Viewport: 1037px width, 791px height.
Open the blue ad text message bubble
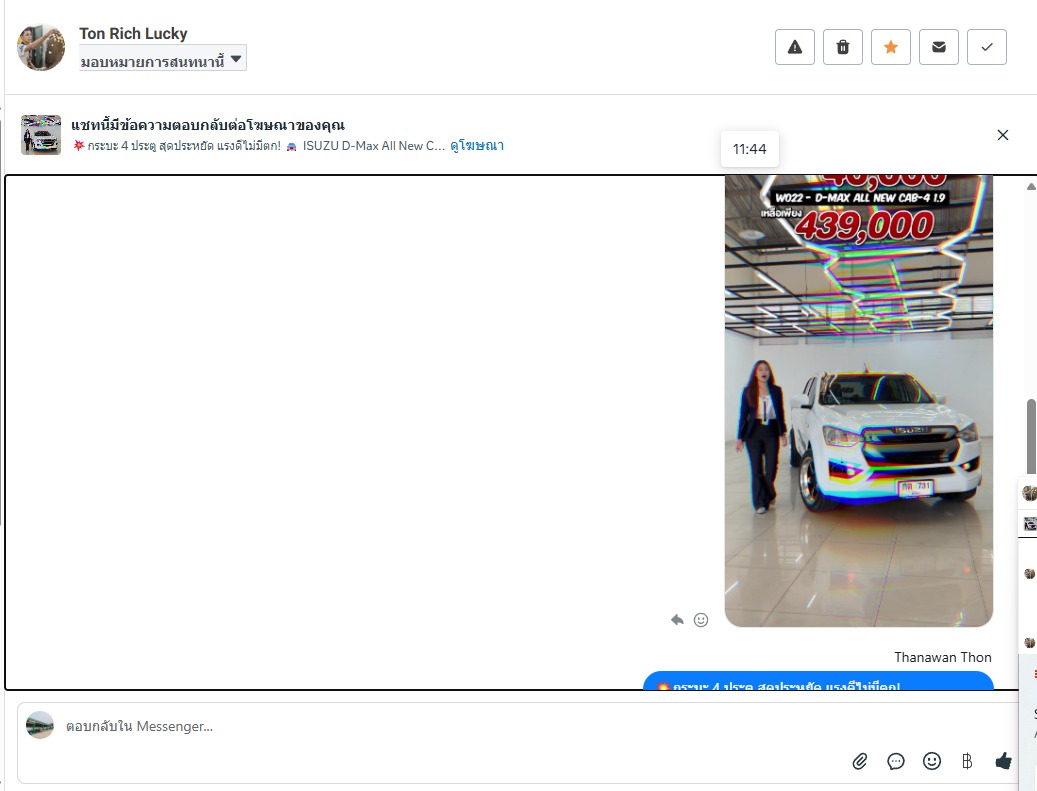(818, 681)
